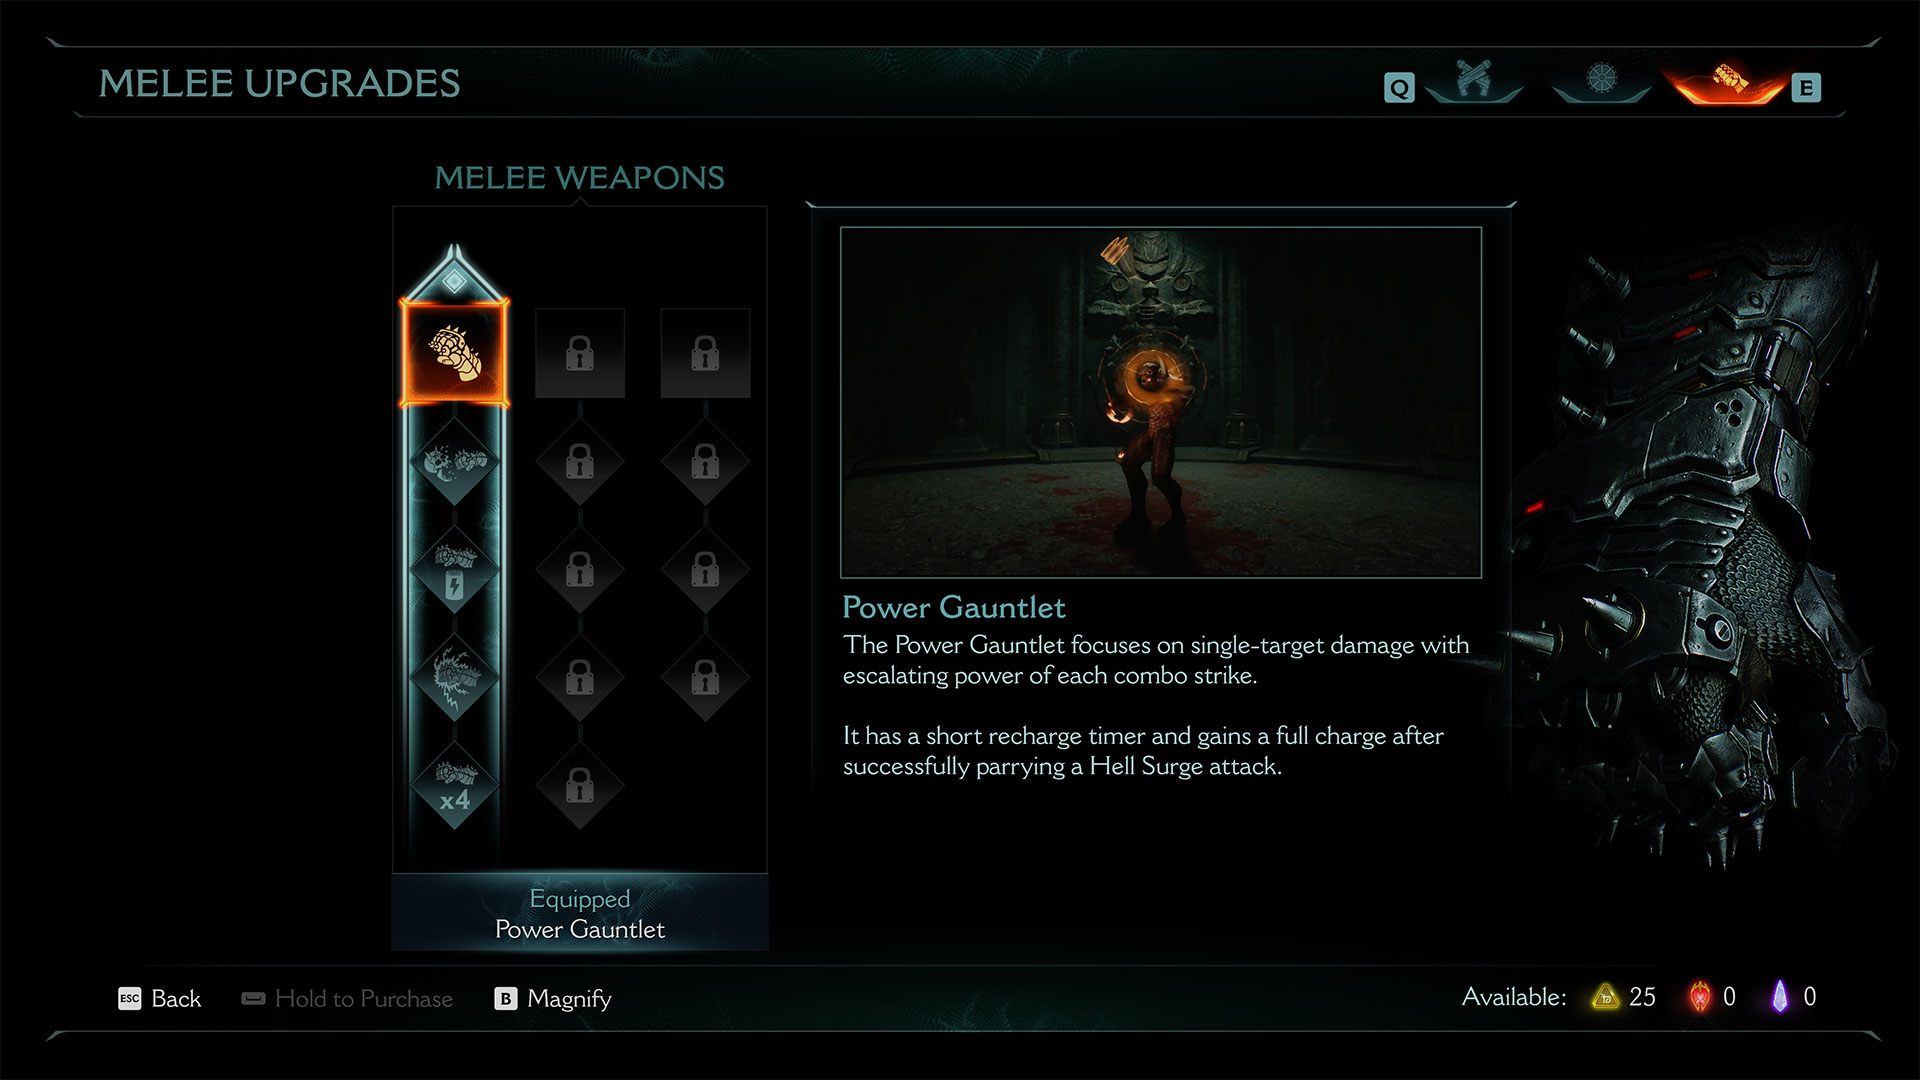Select the dual gauntlet upgrade node
The width and height of the screenshot is (1920, 1080).
click(455, 463)
